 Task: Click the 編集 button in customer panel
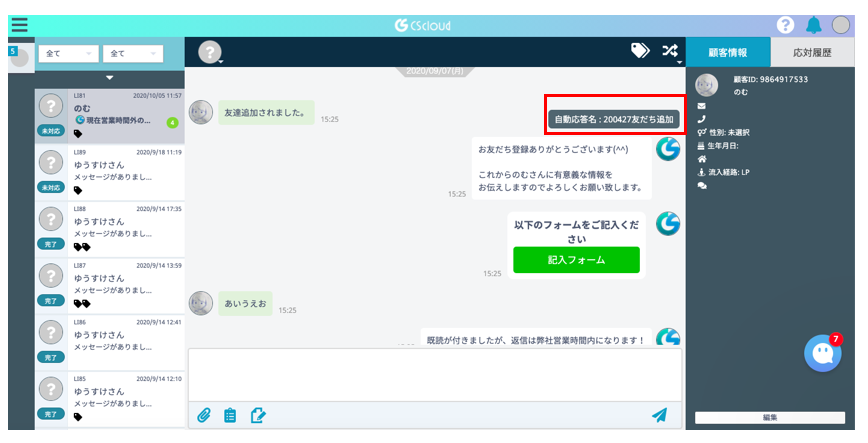click(x=769, y=417)
